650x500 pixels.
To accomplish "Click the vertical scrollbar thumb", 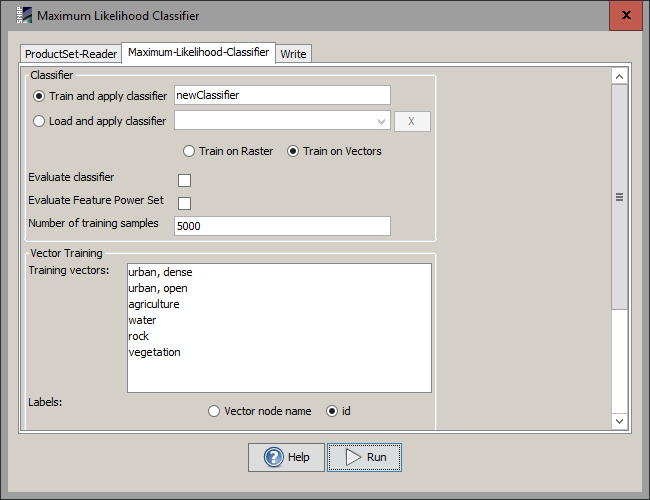I will [x=619, y=197].
